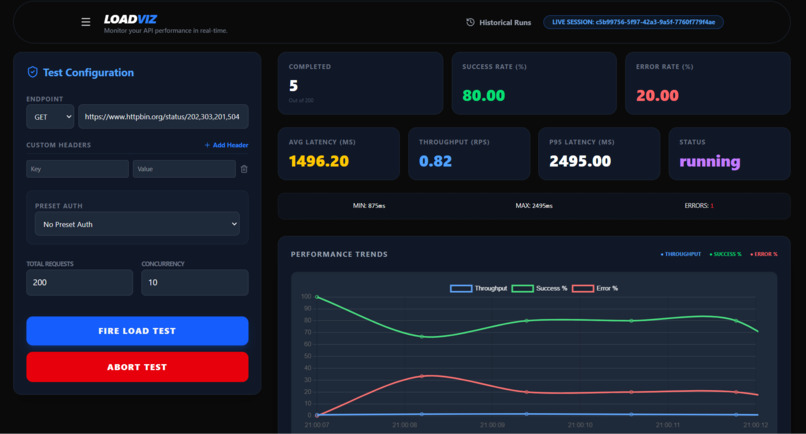This screenshot has width=806, height=434.
Task: Delete the custom header row with trash icon
Action: (x=244, y=169)
